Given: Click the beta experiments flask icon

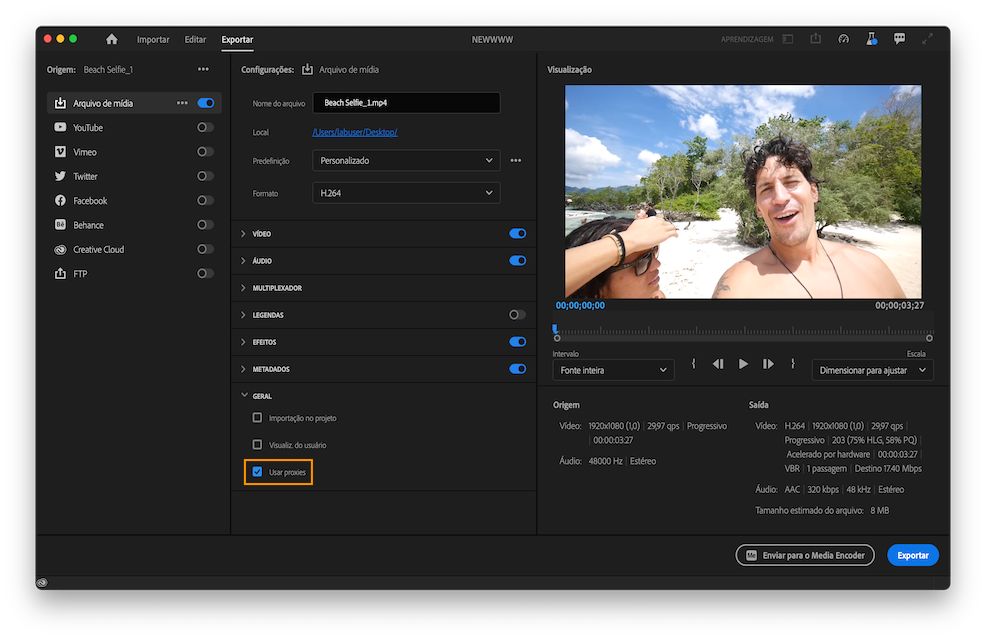Looking at the screenshot, I should tap(871, 38).
